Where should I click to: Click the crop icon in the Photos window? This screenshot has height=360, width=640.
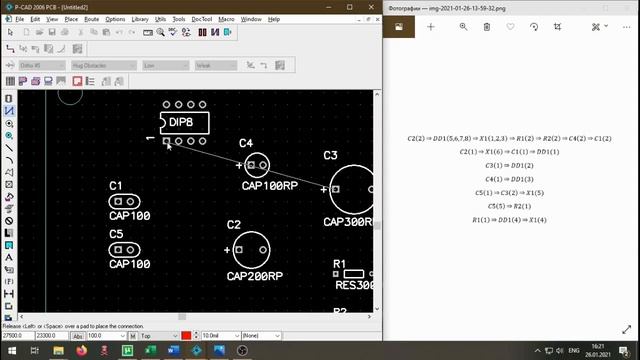[558, 27]
